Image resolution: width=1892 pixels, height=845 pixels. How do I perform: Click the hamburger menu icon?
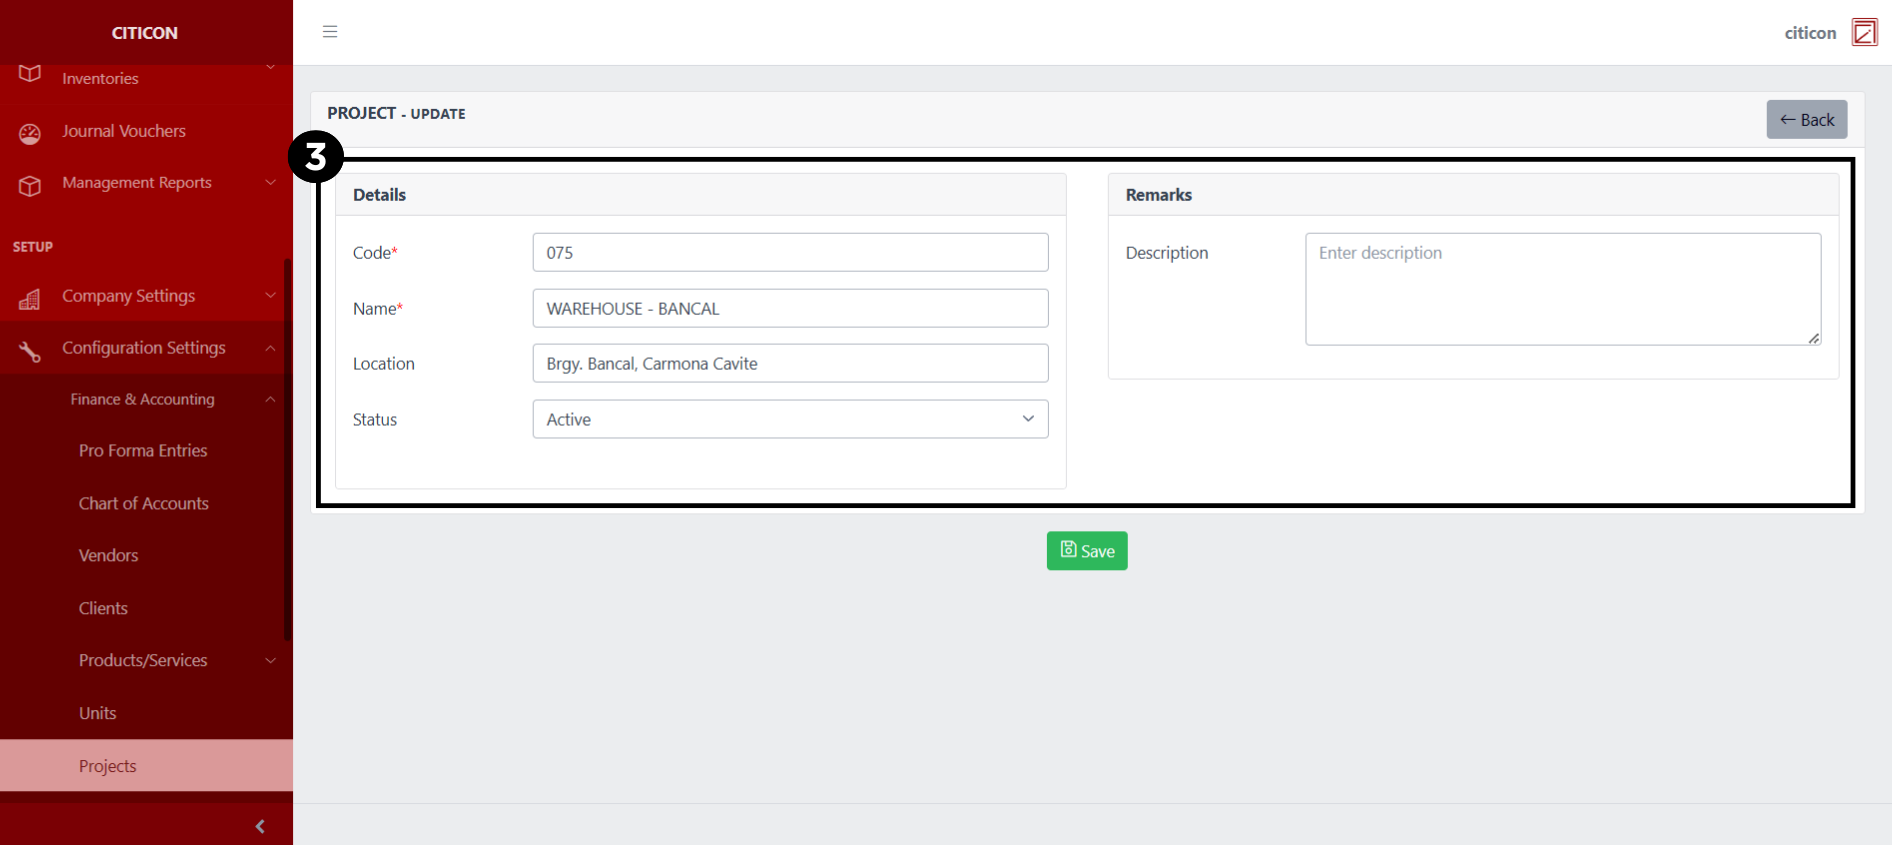pos(330,32)
